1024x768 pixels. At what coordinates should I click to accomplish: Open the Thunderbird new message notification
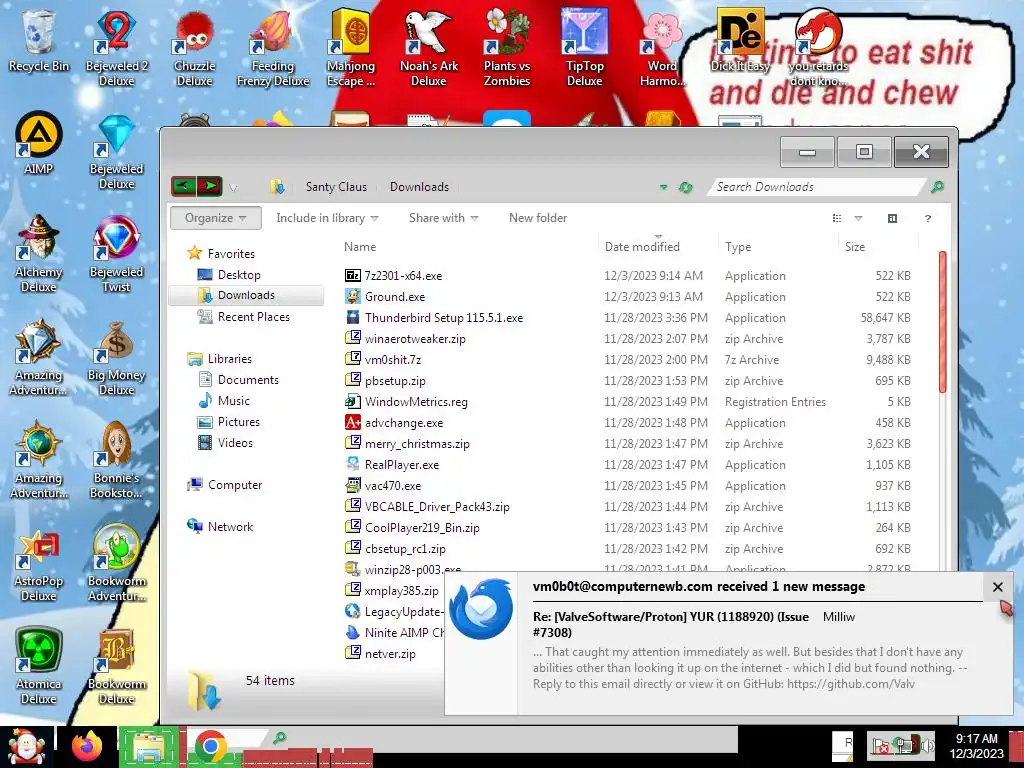click(x=729, y=643)
